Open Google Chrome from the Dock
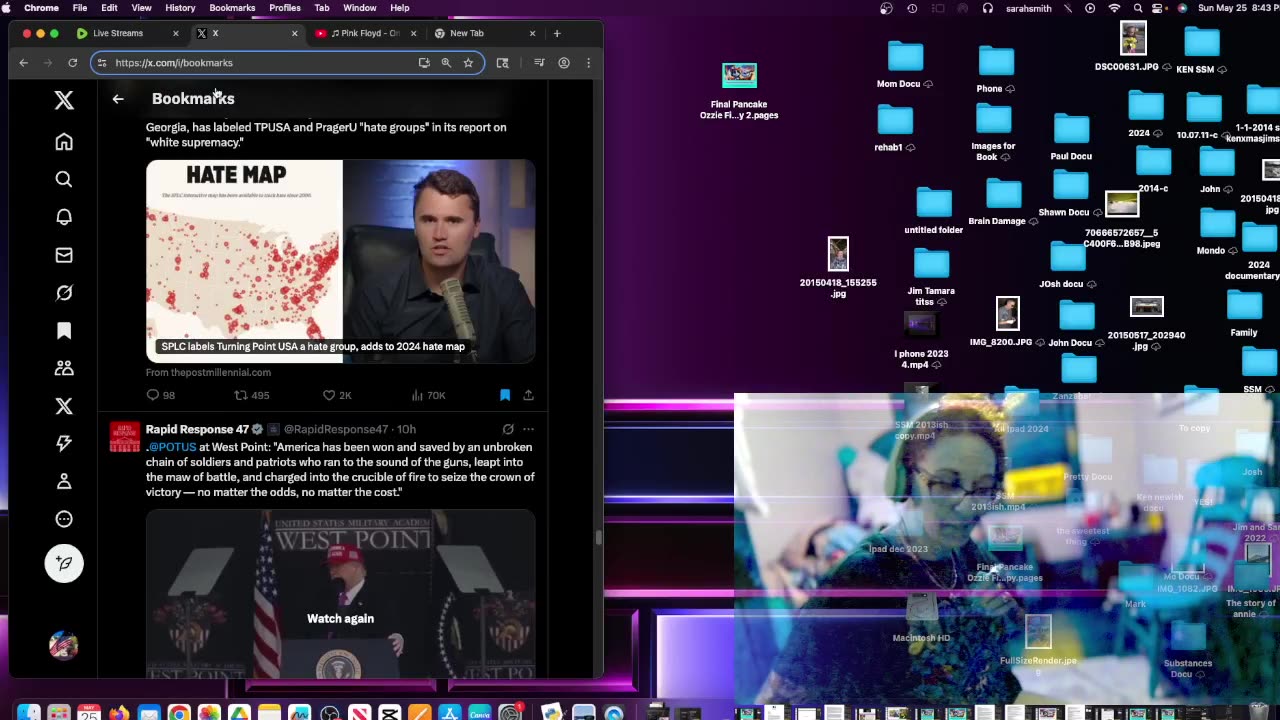The width and height of the screenshot is (1280, 720). pos(179,713)
